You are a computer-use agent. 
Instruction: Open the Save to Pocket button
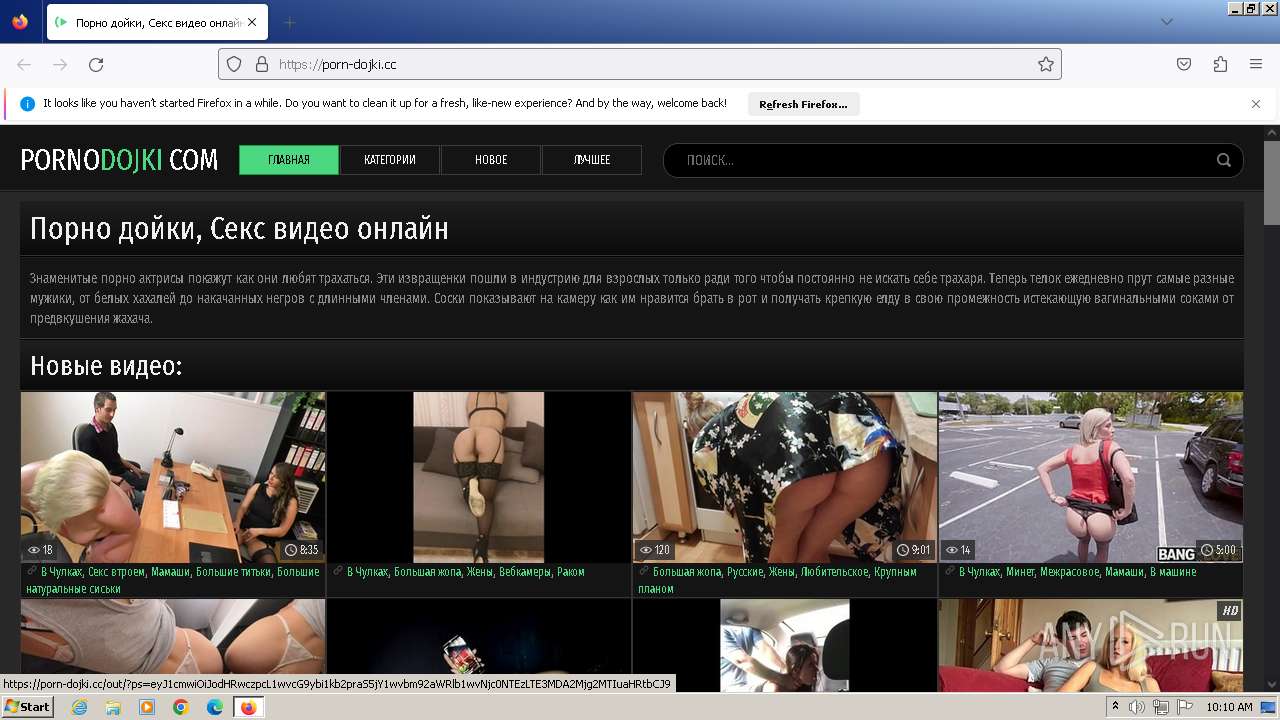point(1184,64)
